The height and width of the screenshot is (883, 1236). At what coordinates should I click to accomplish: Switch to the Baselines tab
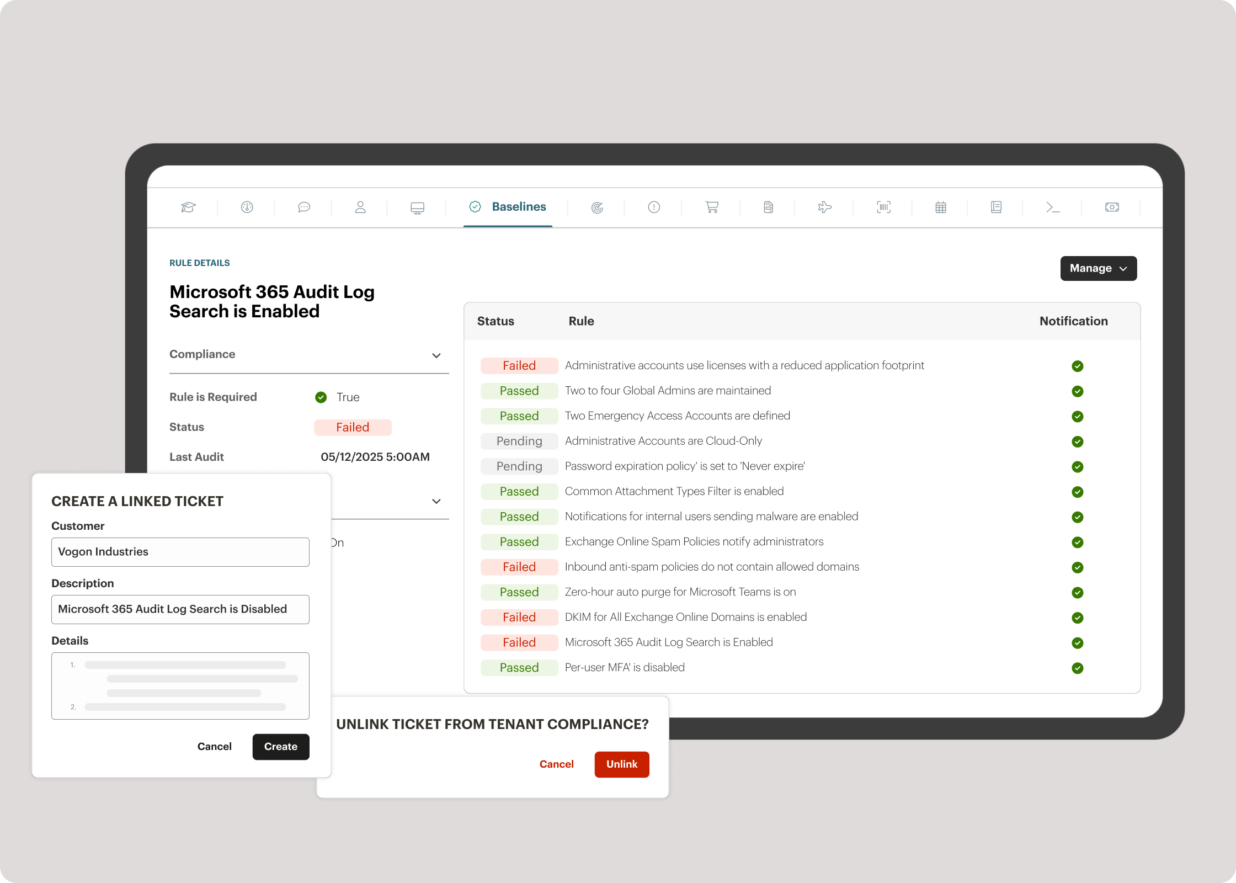click(507, 206)
